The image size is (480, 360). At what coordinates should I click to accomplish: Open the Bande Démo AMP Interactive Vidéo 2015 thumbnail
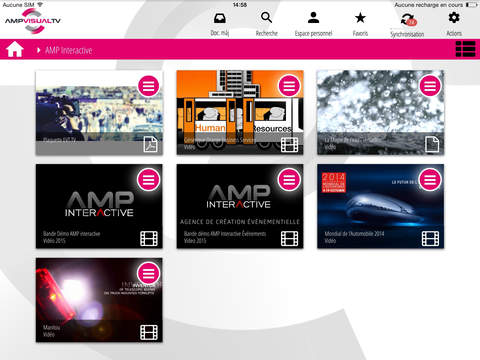pyautogui.click(x=99, y=206)
